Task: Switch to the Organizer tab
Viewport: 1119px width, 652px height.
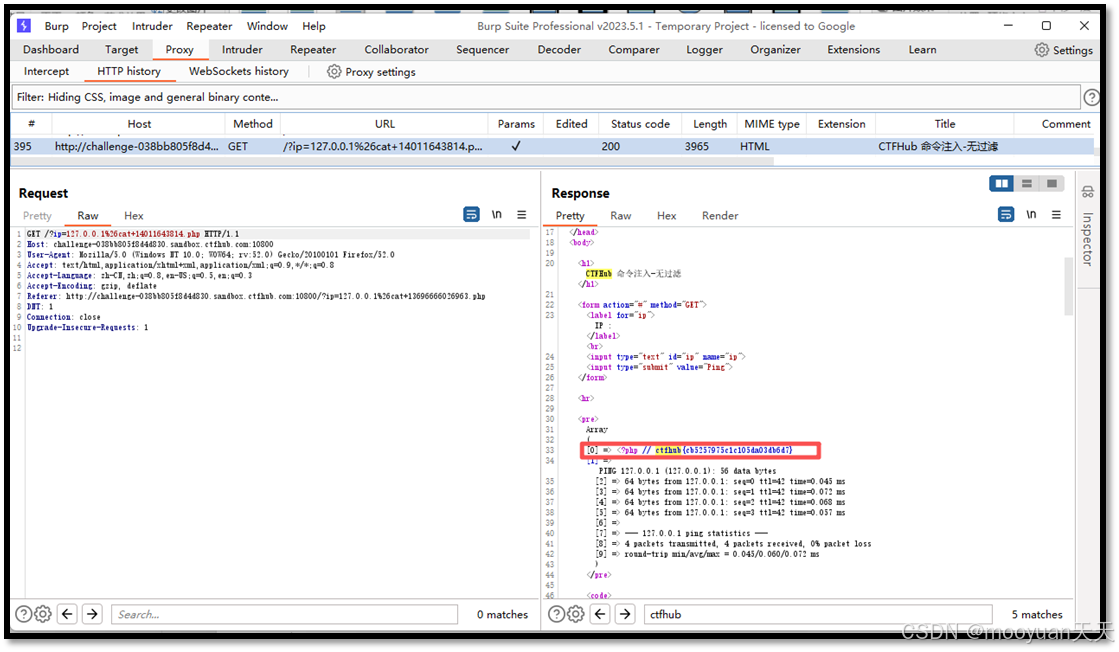Action: pos(775,50)
